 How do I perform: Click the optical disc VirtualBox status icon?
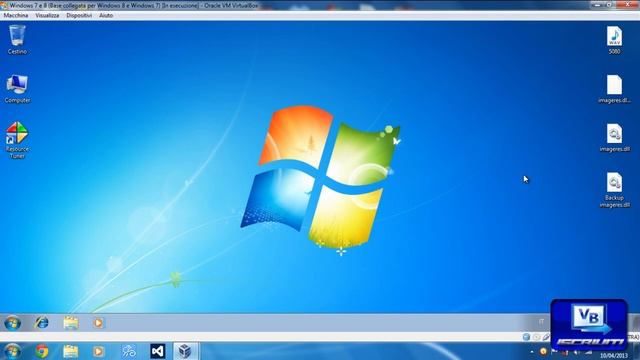click(536, 337)
